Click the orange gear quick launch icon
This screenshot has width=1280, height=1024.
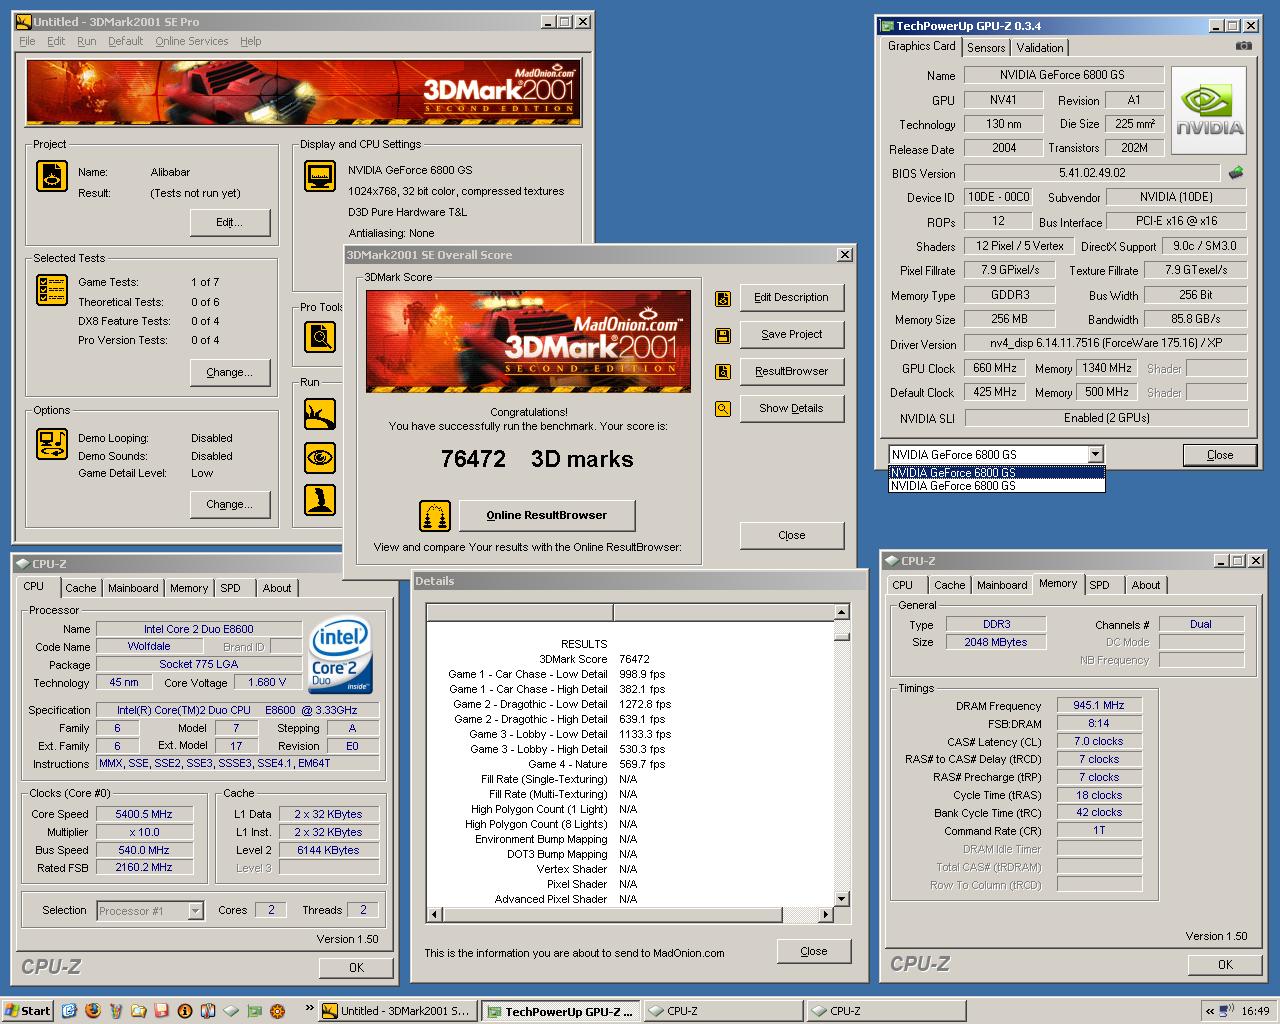pyautogui.click(x=278, y=1011)
